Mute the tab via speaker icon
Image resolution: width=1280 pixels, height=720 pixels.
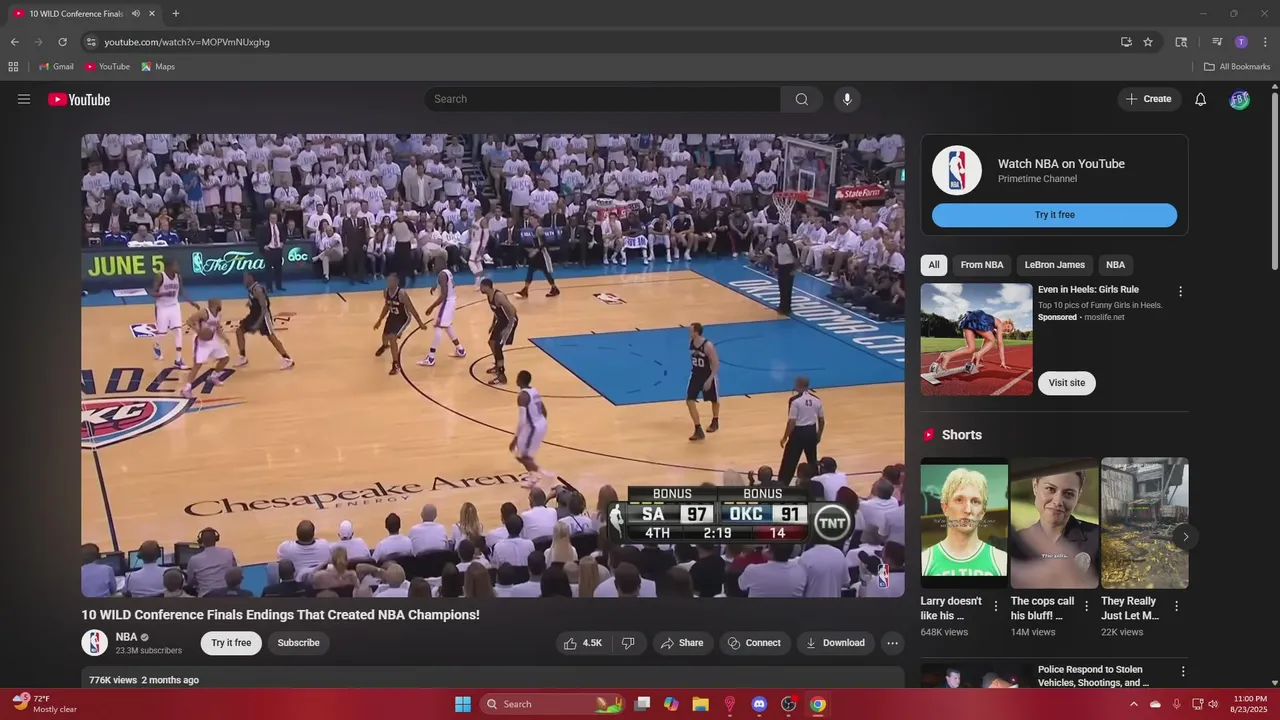coord(136,13)
